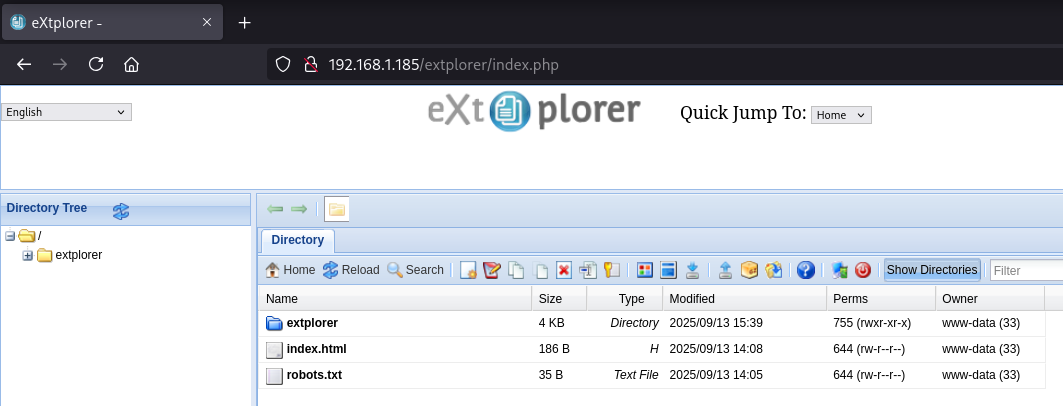Click the blue question mark help icon
Viewport: 1063px width, 406px height.
805,270
